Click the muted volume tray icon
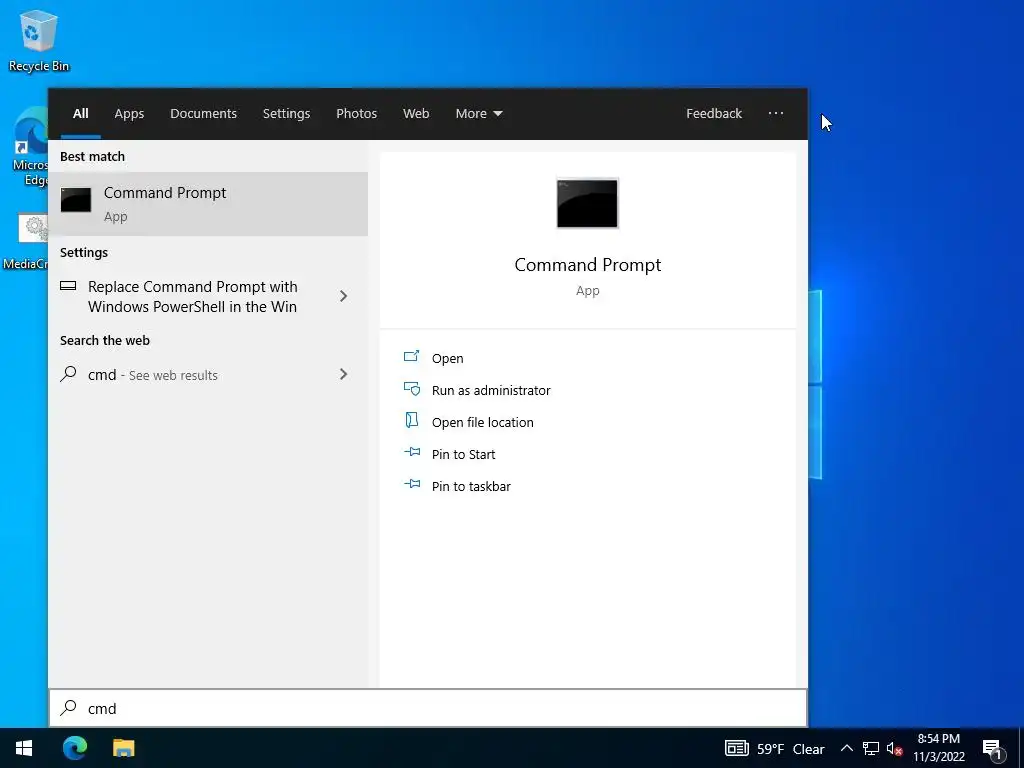Screen dimensions: 1024x768 pos(894,748)
